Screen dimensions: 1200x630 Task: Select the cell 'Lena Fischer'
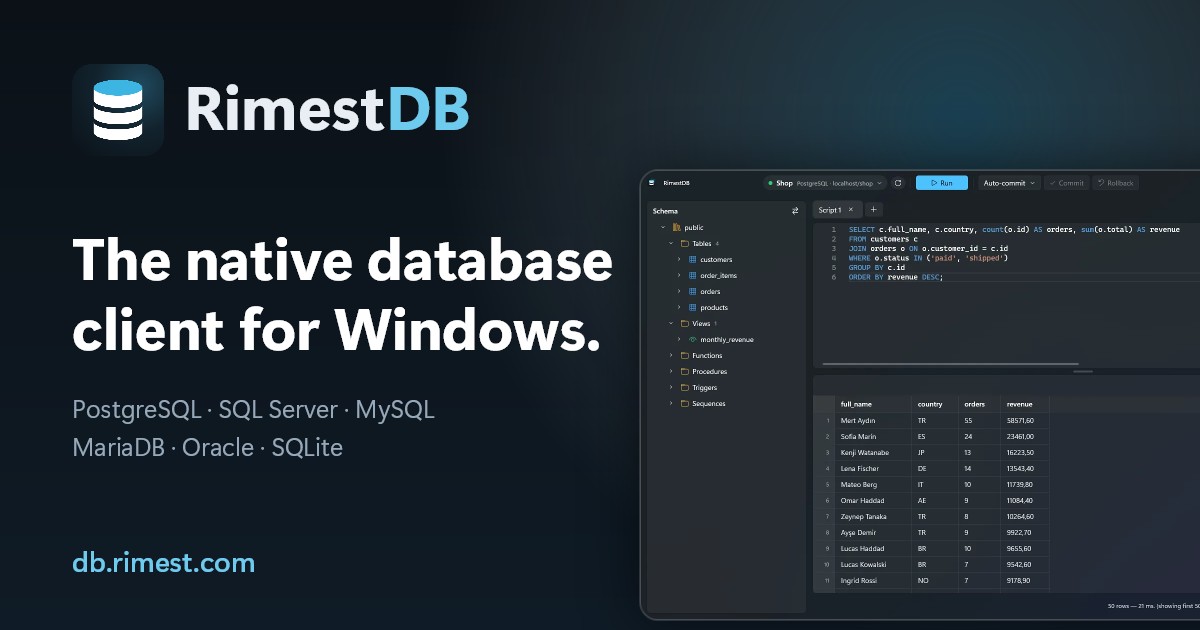pos(873,469)
